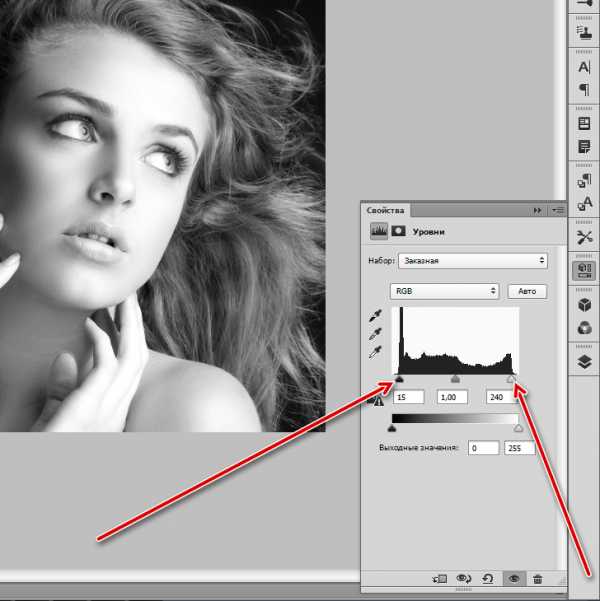Open the Notes panel icon with page

click(x=584, y=124)
